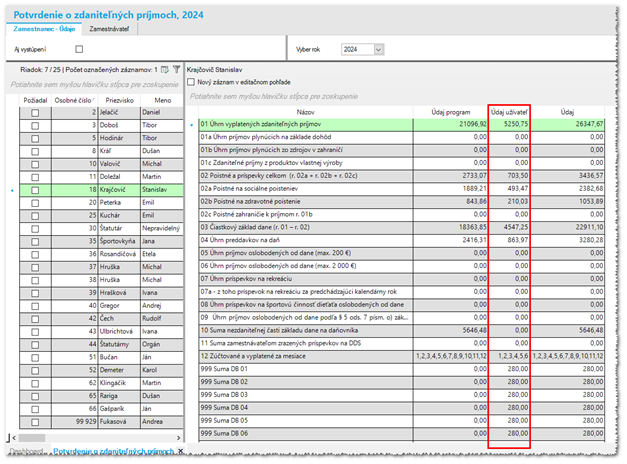Tick the Požiadal checkbox for Hodinár Tibor
This screenshot has width=627, height=464.
coord(35,139)
